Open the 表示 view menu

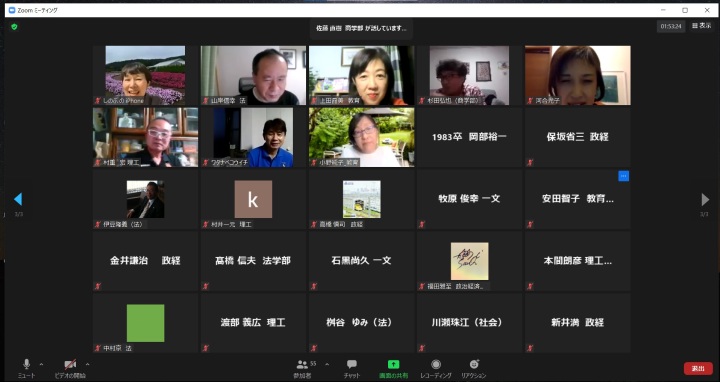click(x=702, y=26)
